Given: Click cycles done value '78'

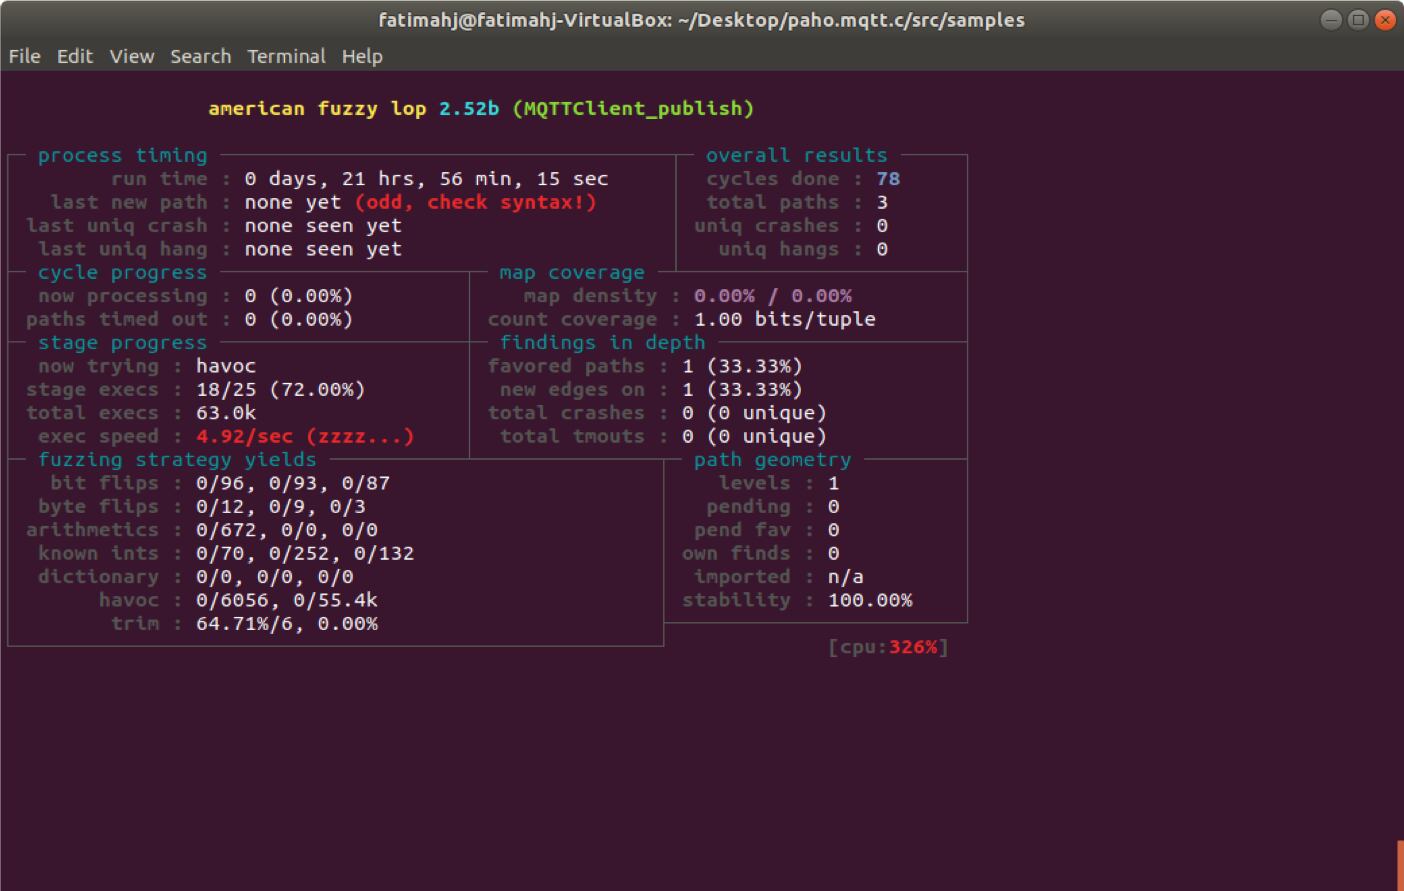Looking at the screenshot, I should point(888,179).
